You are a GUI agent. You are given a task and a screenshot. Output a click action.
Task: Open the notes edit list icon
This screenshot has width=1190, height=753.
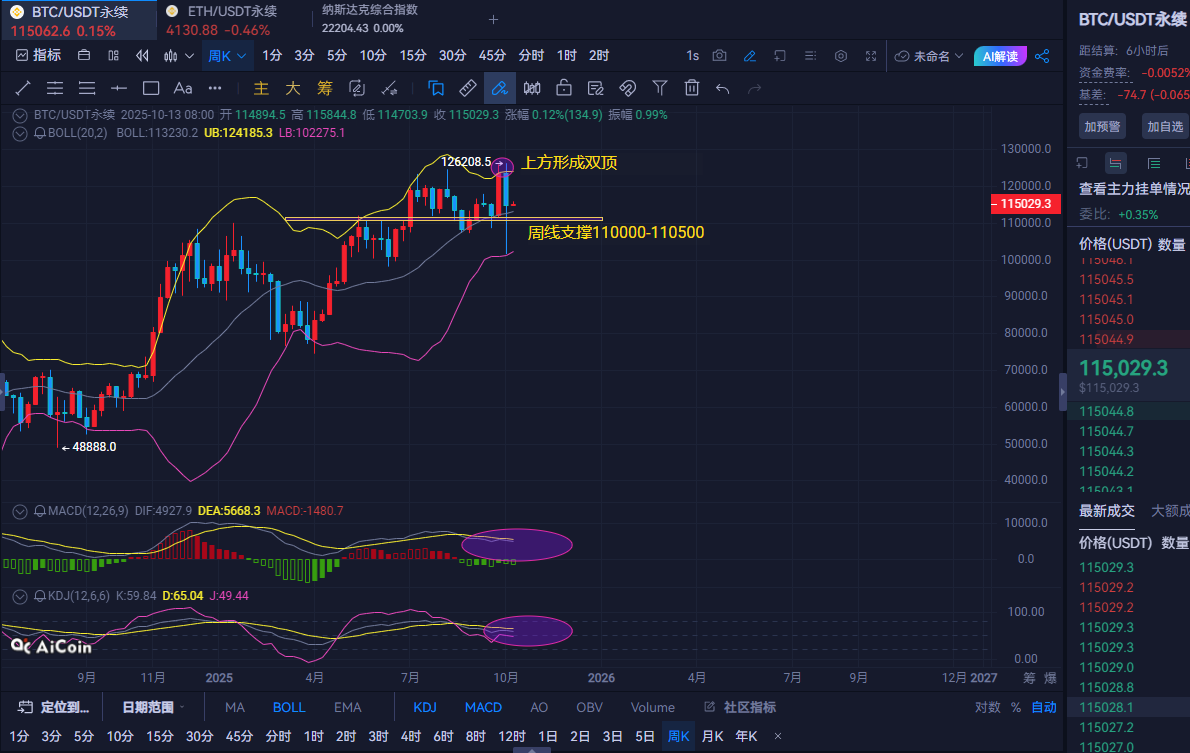pos(595,88)
